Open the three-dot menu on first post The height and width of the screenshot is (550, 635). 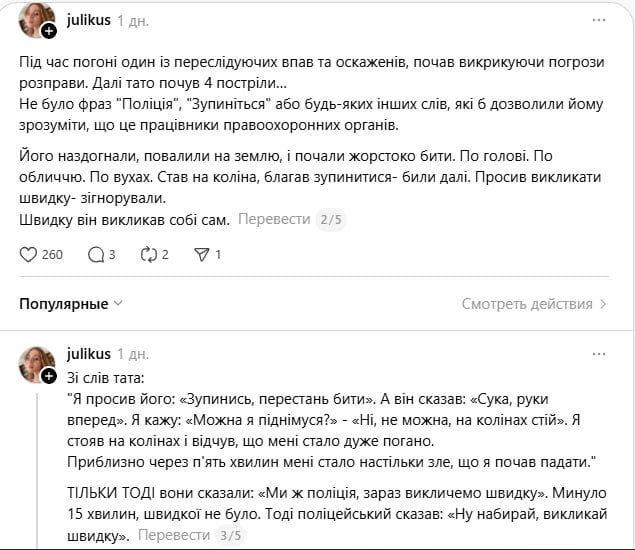tap(598, 20)
